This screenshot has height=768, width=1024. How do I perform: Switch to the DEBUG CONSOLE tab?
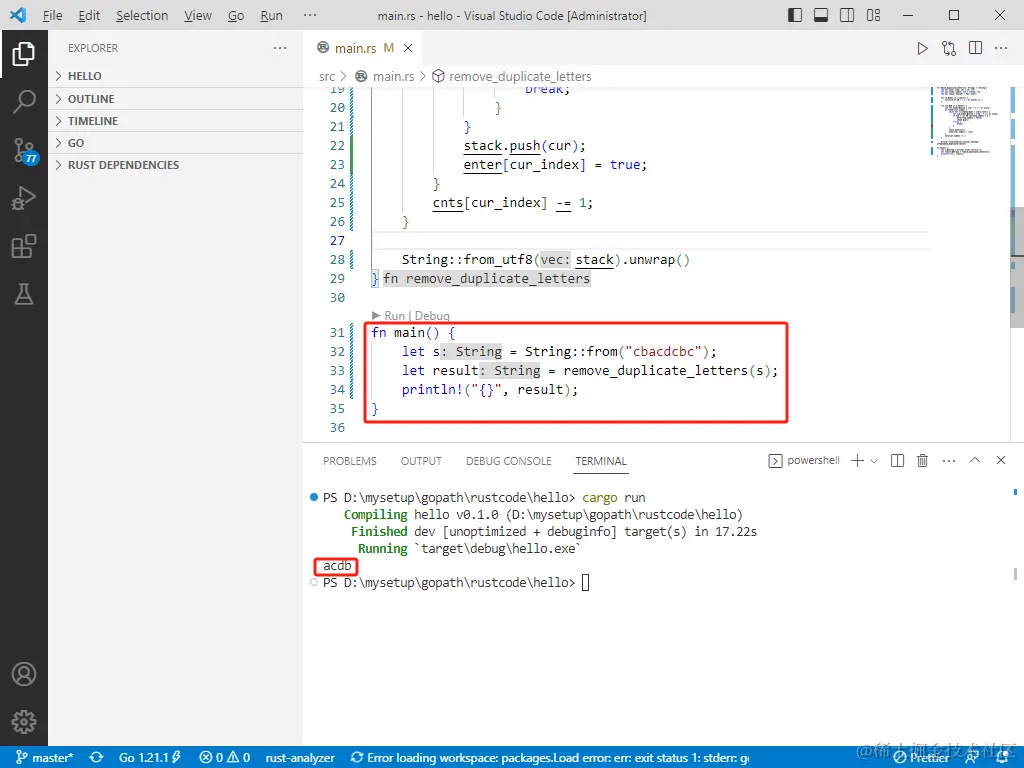508,461
